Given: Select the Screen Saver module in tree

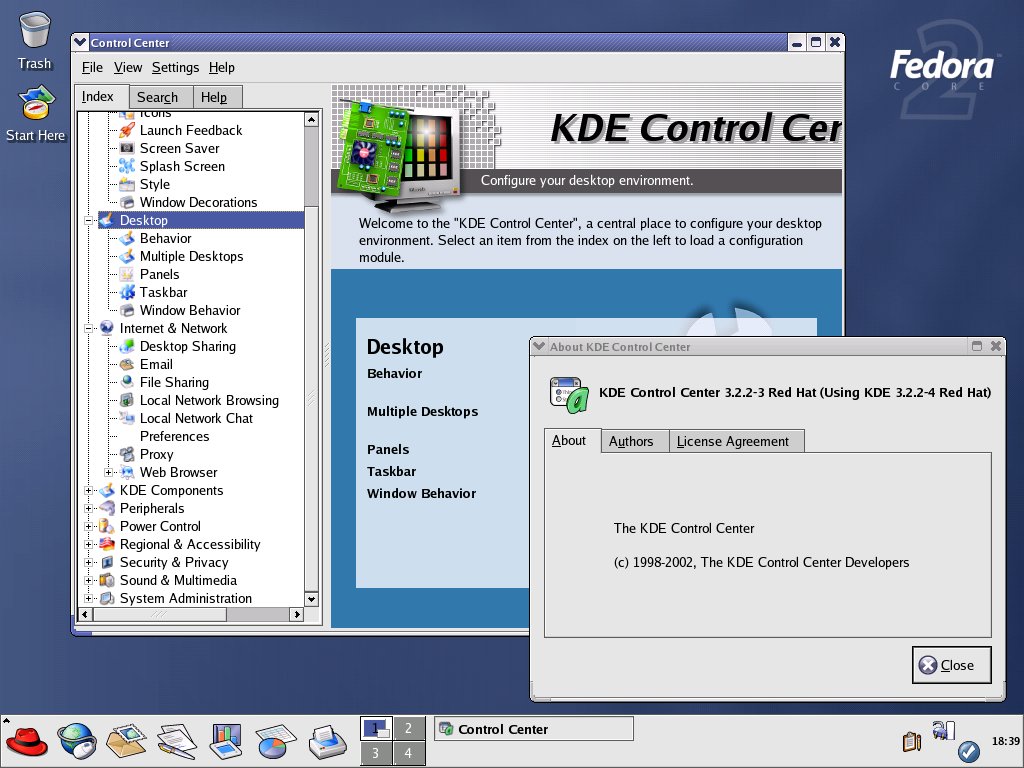Looking at the screenshot, I should click(x=179, y=148).
